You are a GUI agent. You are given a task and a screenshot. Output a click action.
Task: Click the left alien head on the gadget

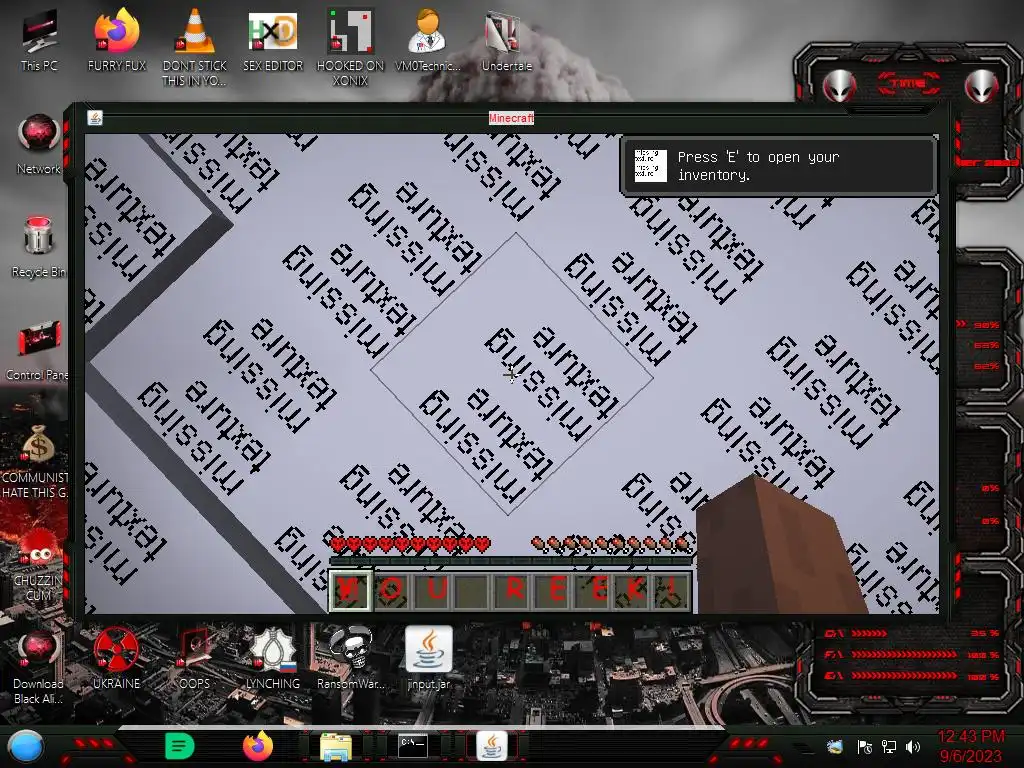click(840, 86)
